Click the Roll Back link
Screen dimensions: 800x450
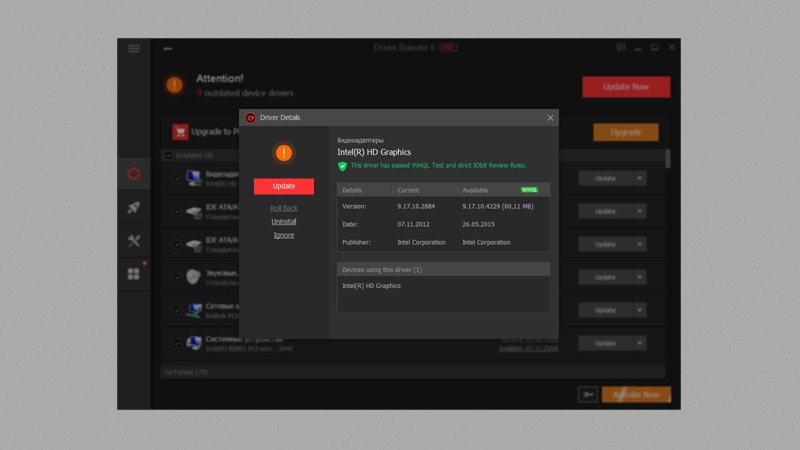[284, 208]
